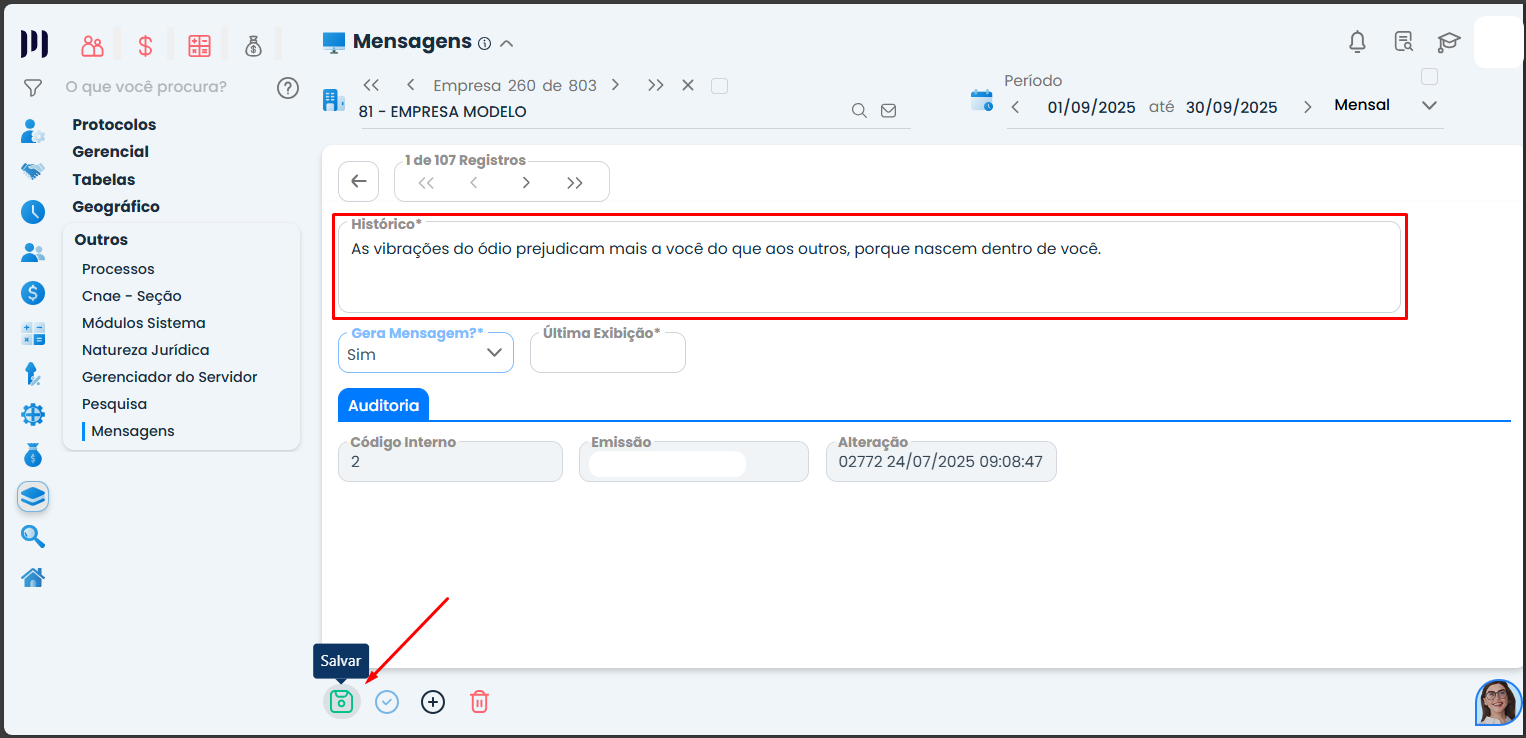Open the user with gear sidebar icon

click(x=33, y=131)
